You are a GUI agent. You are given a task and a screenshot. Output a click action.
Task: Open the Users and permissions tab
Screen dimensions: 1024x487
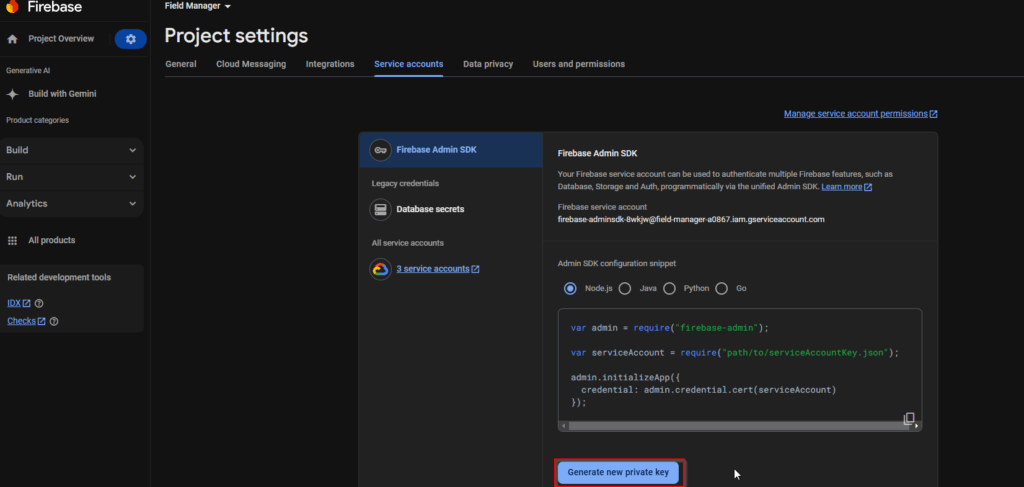click(579, 64)
